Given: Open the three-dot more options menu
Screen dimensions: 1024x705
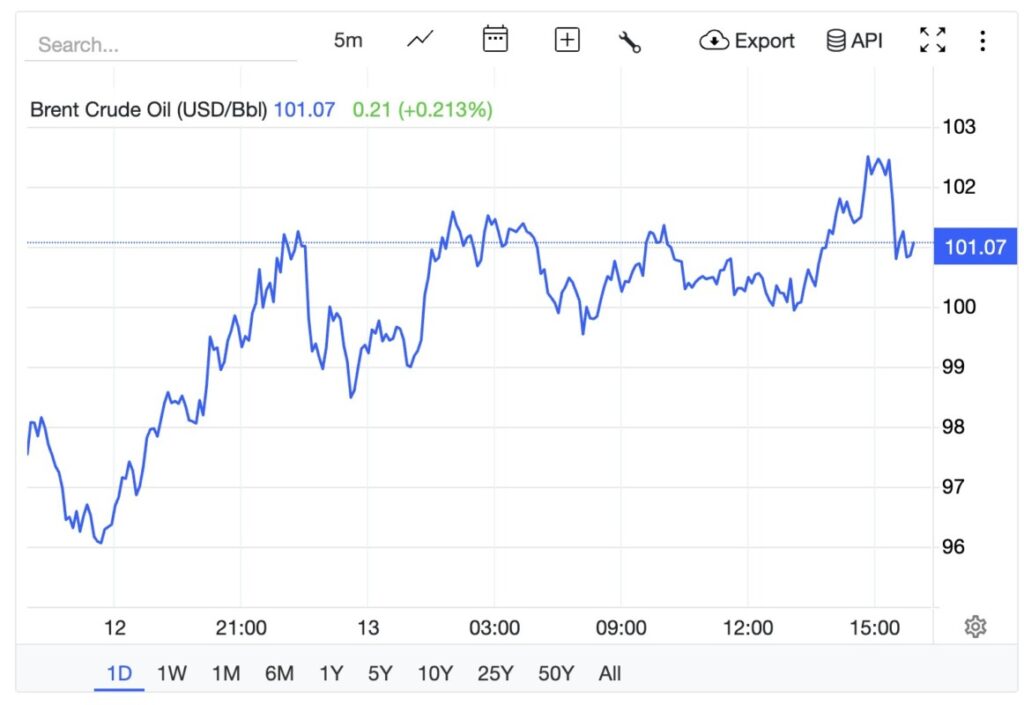Looking at the screenshot, I should [x=983, y=40].
